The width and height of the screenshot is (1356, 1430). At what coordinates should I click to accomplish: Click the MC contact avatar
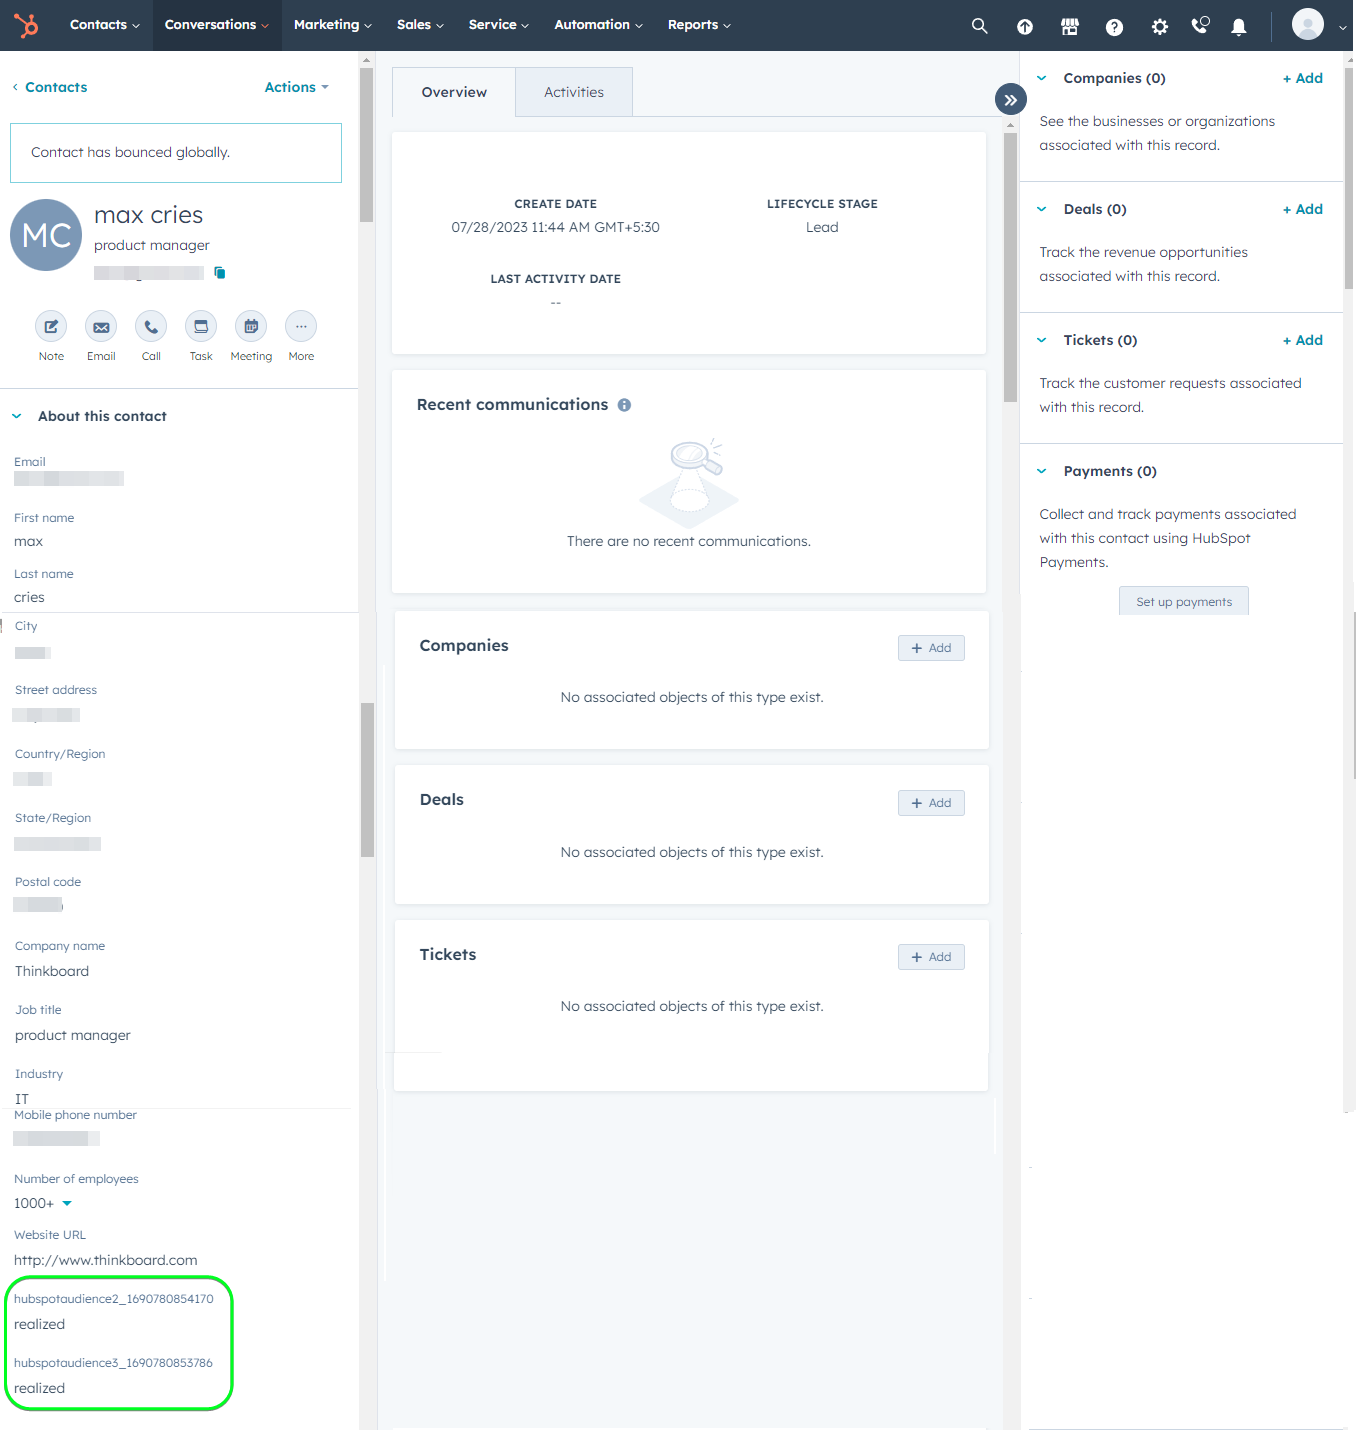pyautogui.click(x=46, y=235)
